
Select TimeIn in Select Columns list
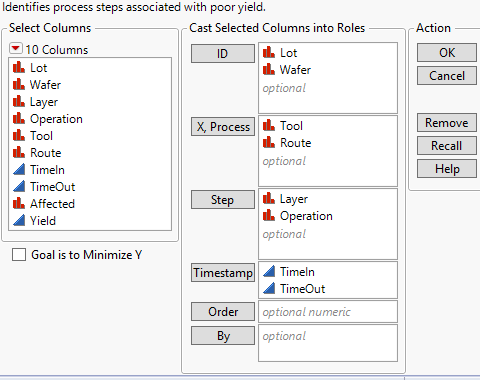click(x=90, y=170)
